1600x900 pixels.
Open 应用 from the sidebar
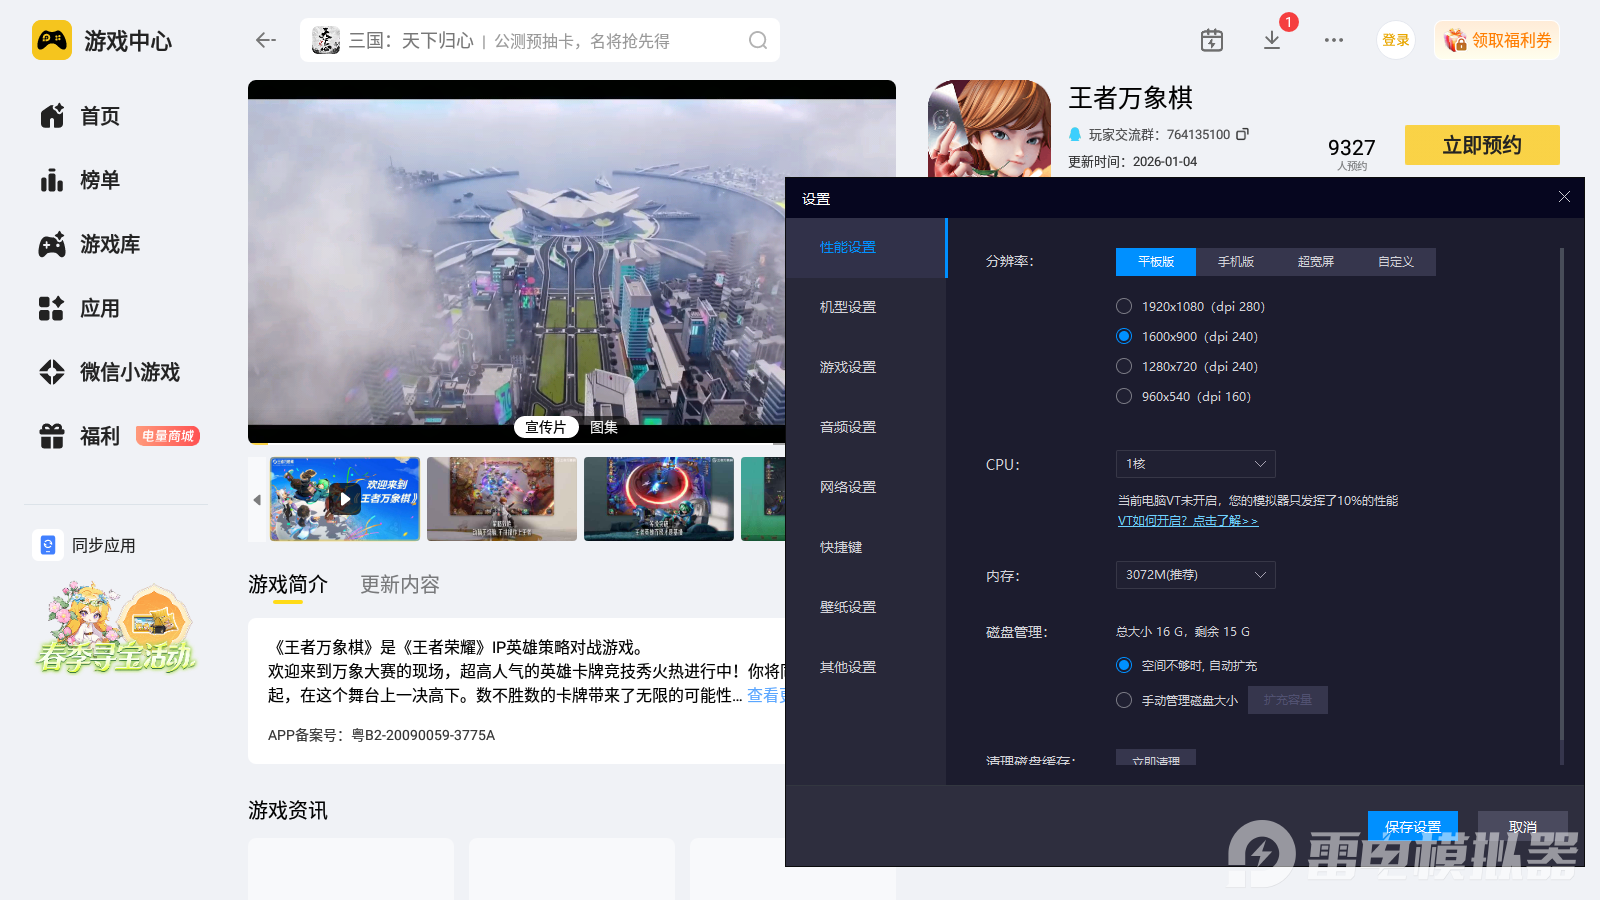pyautogui.click(x=80, y=308)
